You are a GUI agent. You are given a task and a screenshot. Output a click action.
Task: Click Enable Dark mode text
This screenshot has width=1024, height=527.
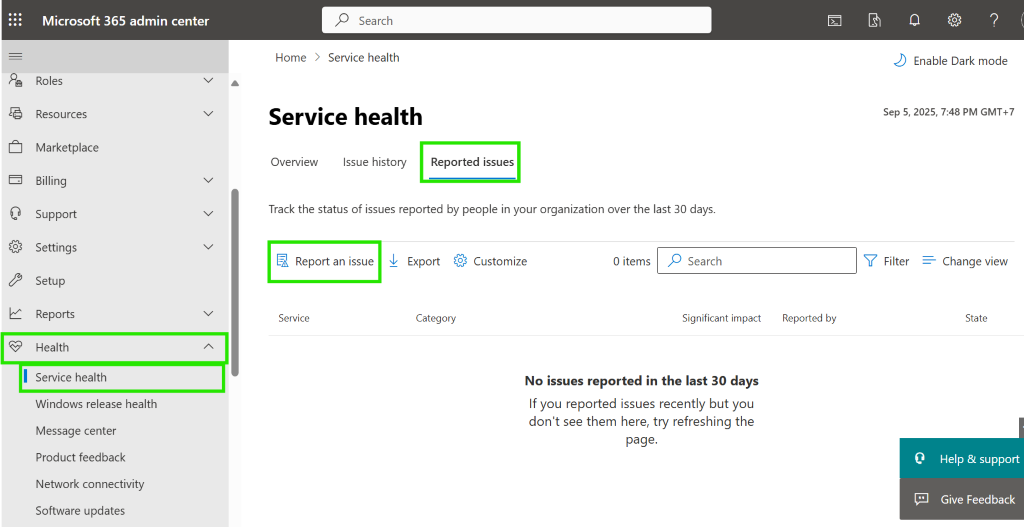pos(960,61)
